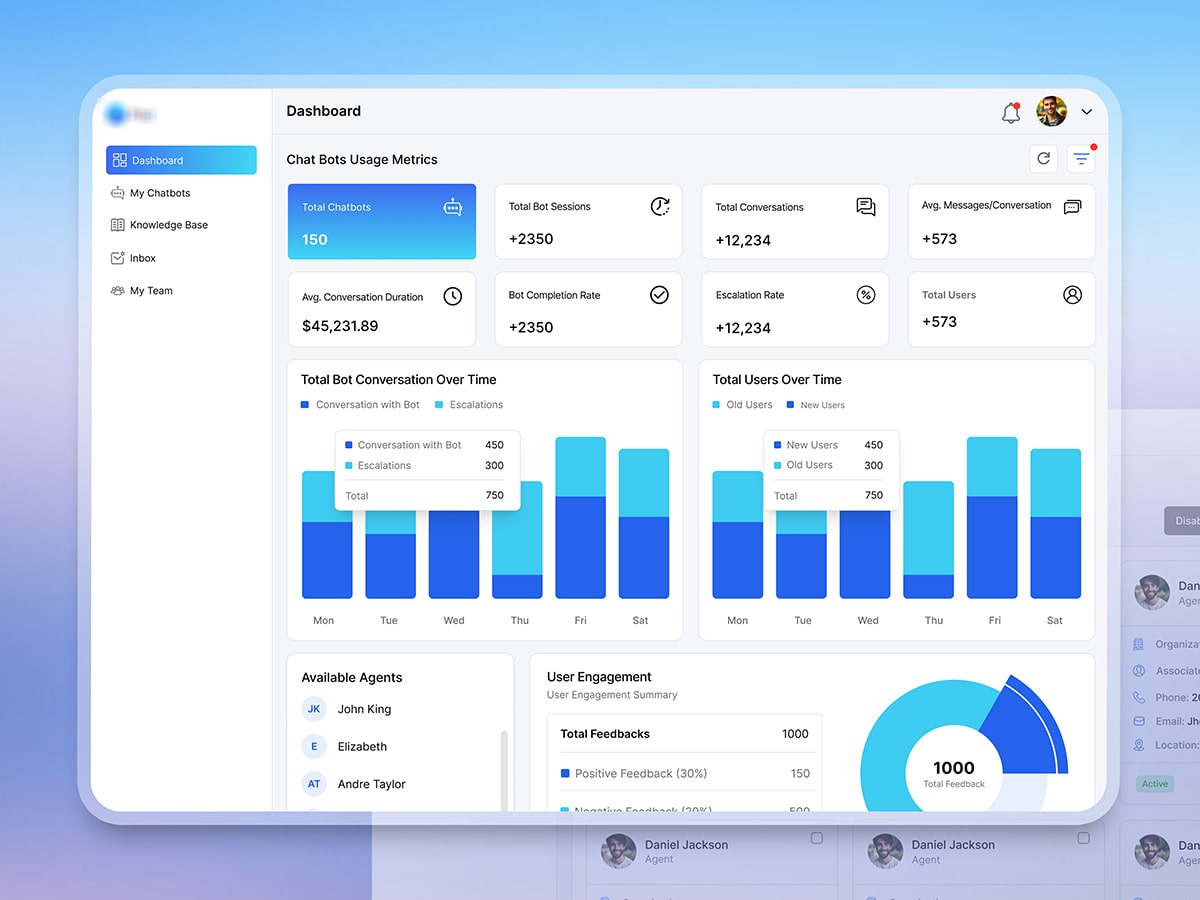The image size is (1200, 900).
Task: Click the Total Bot Sessions clock icon
Action: [x=660, y=206]
